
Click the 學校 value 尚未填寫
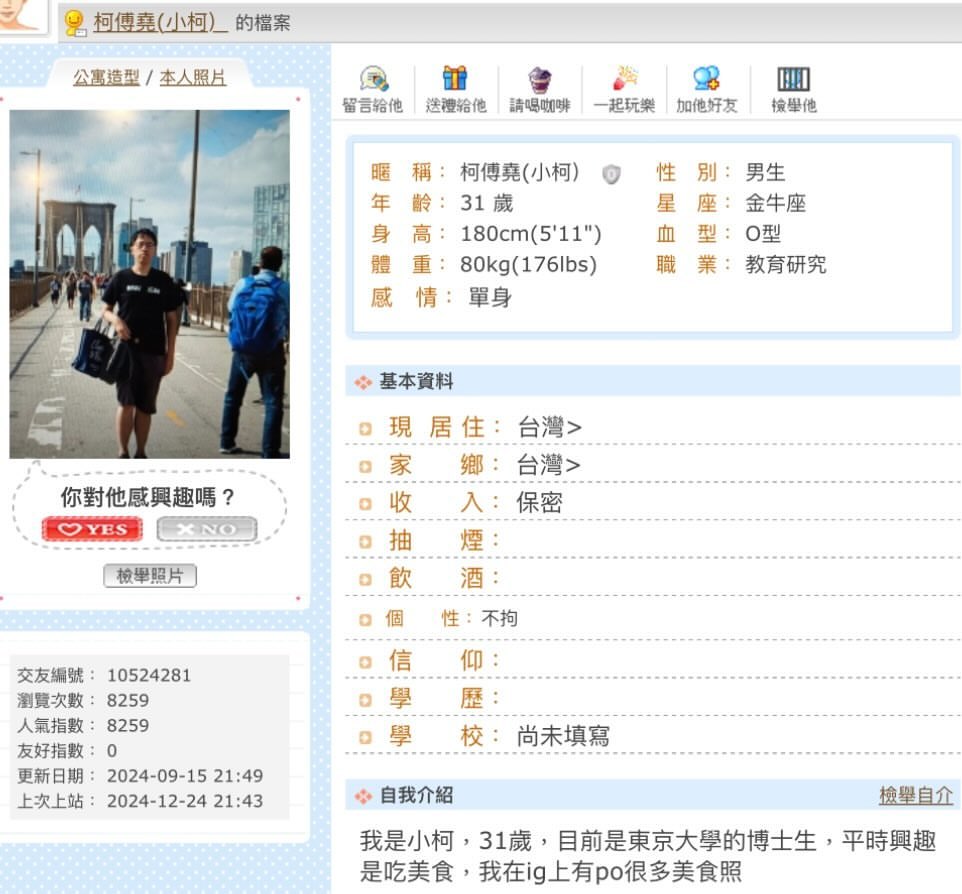[x=563, y=736]
